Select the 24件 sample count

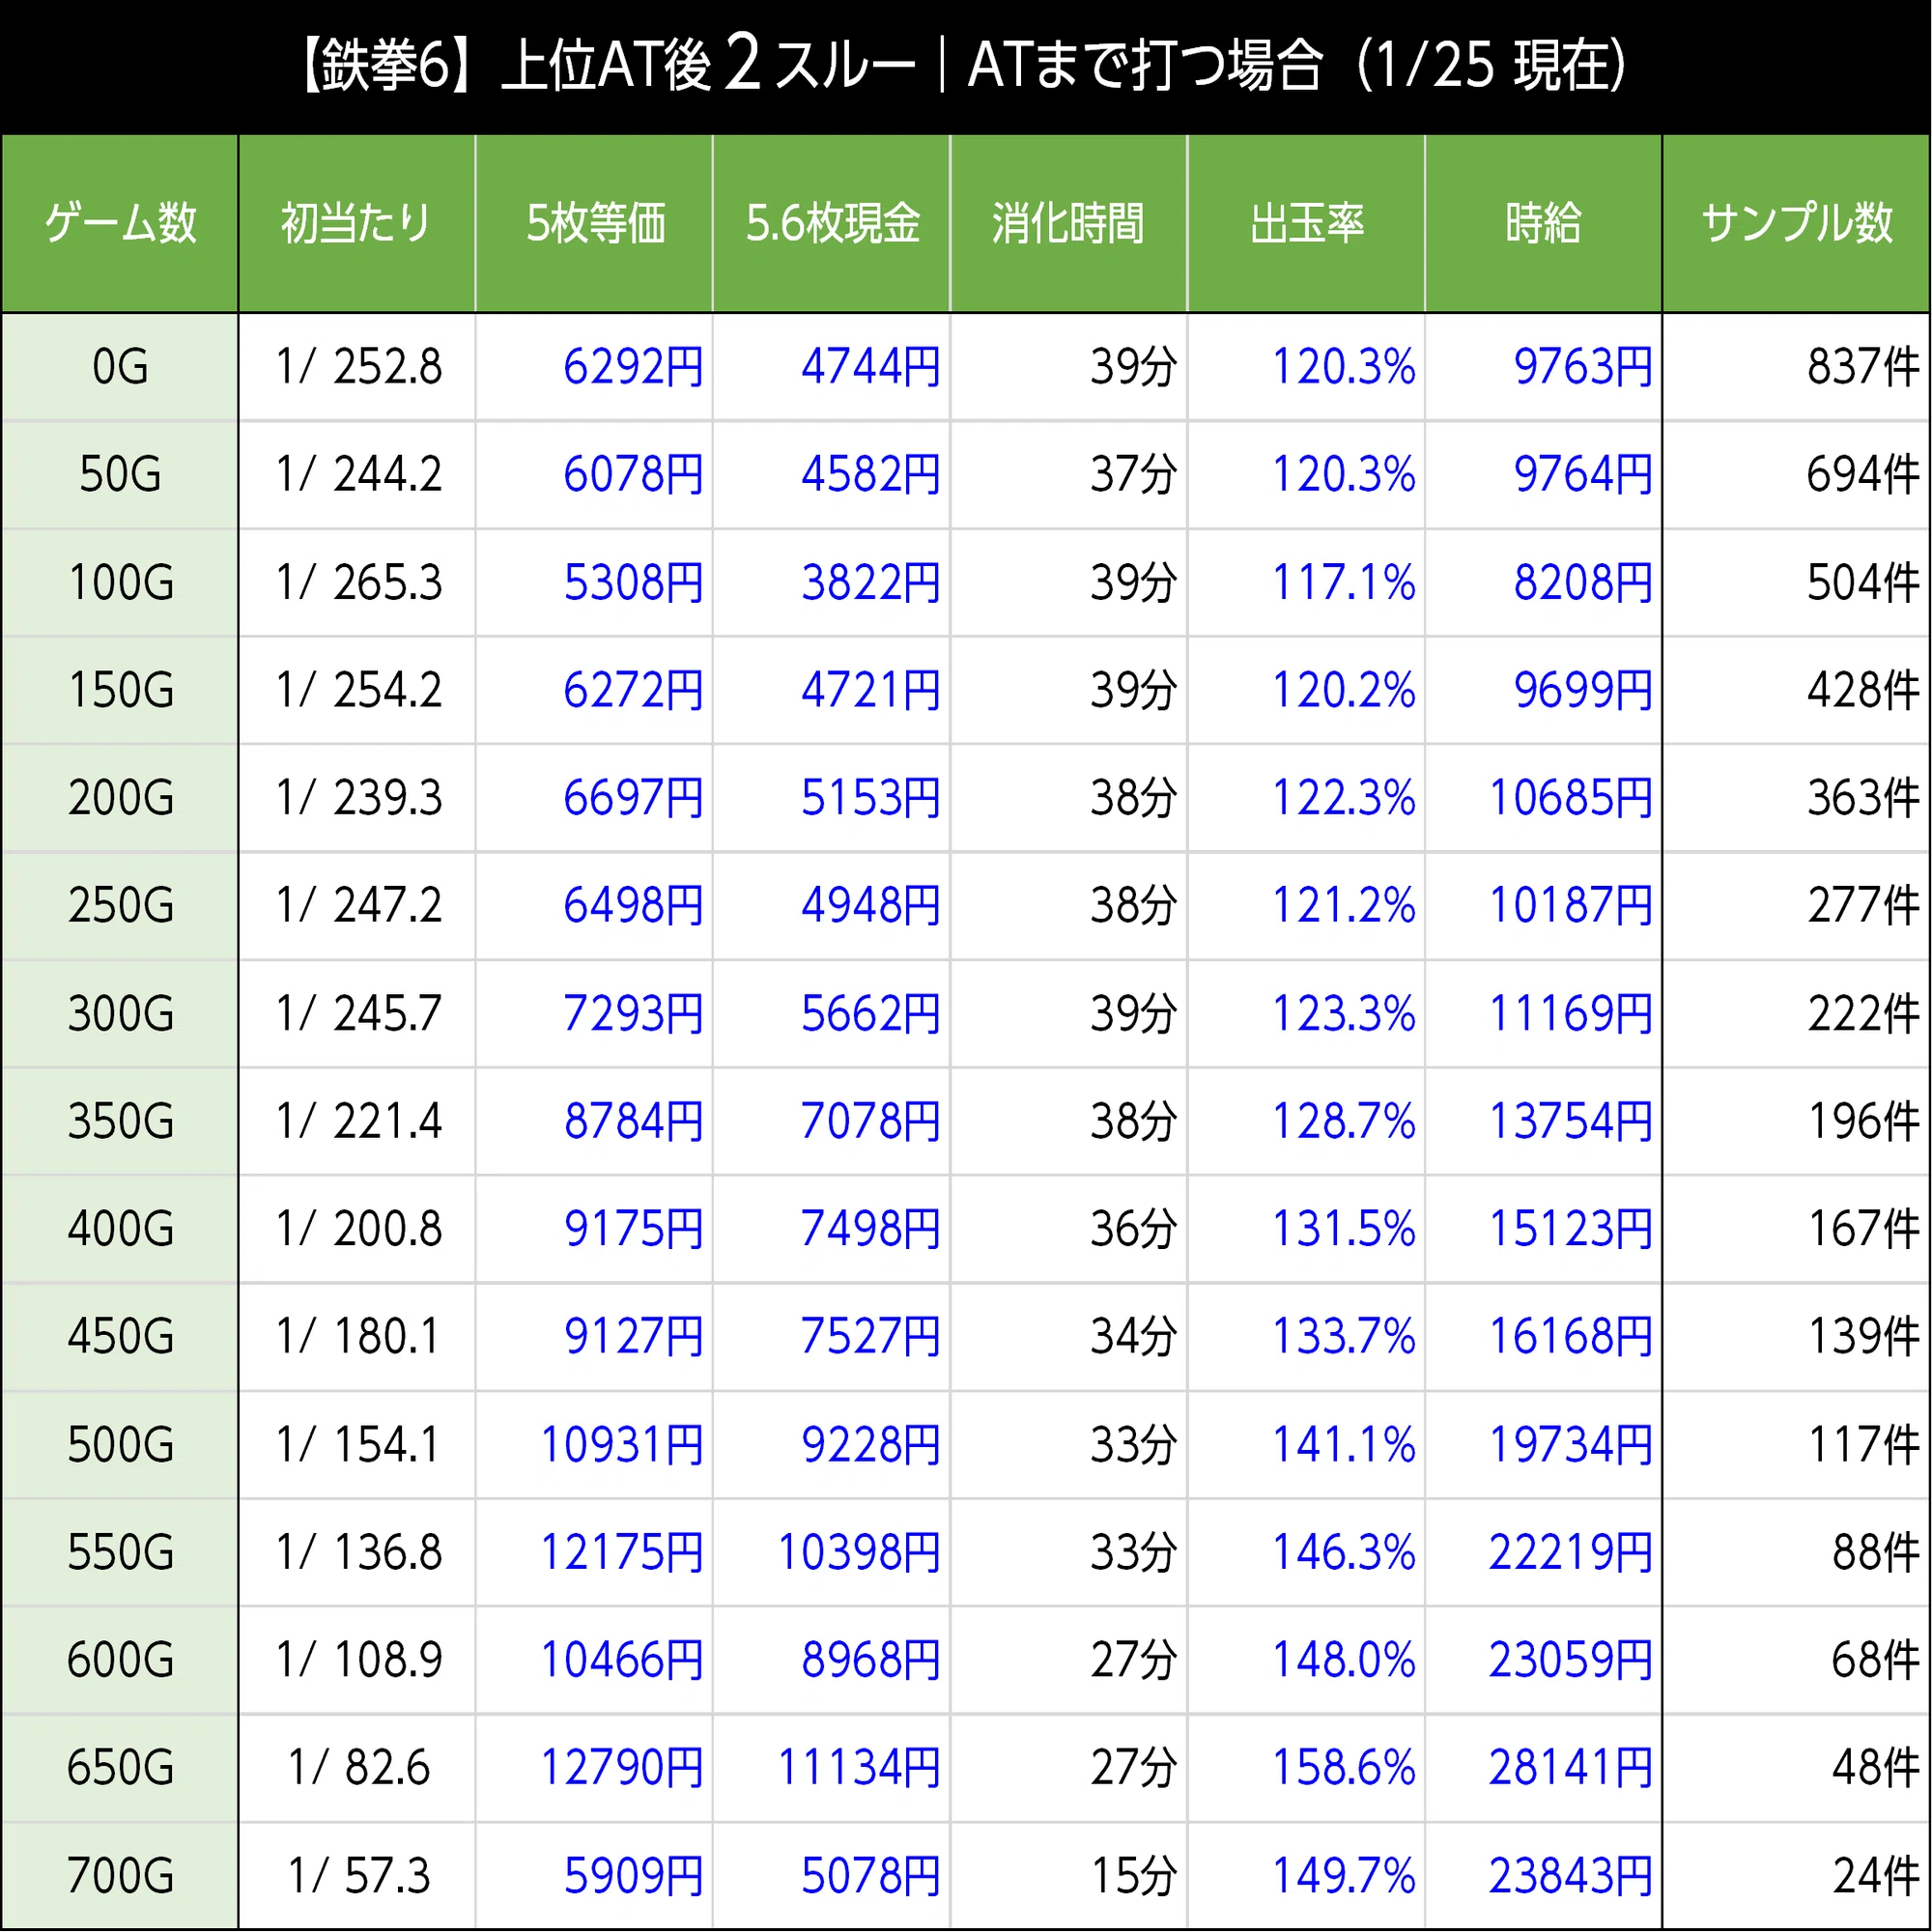tap(1876, 1877)
